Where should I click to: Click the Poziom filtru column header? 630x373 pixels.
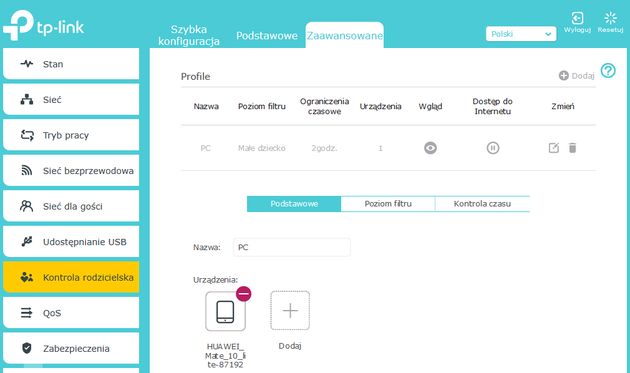click(262, 106)
